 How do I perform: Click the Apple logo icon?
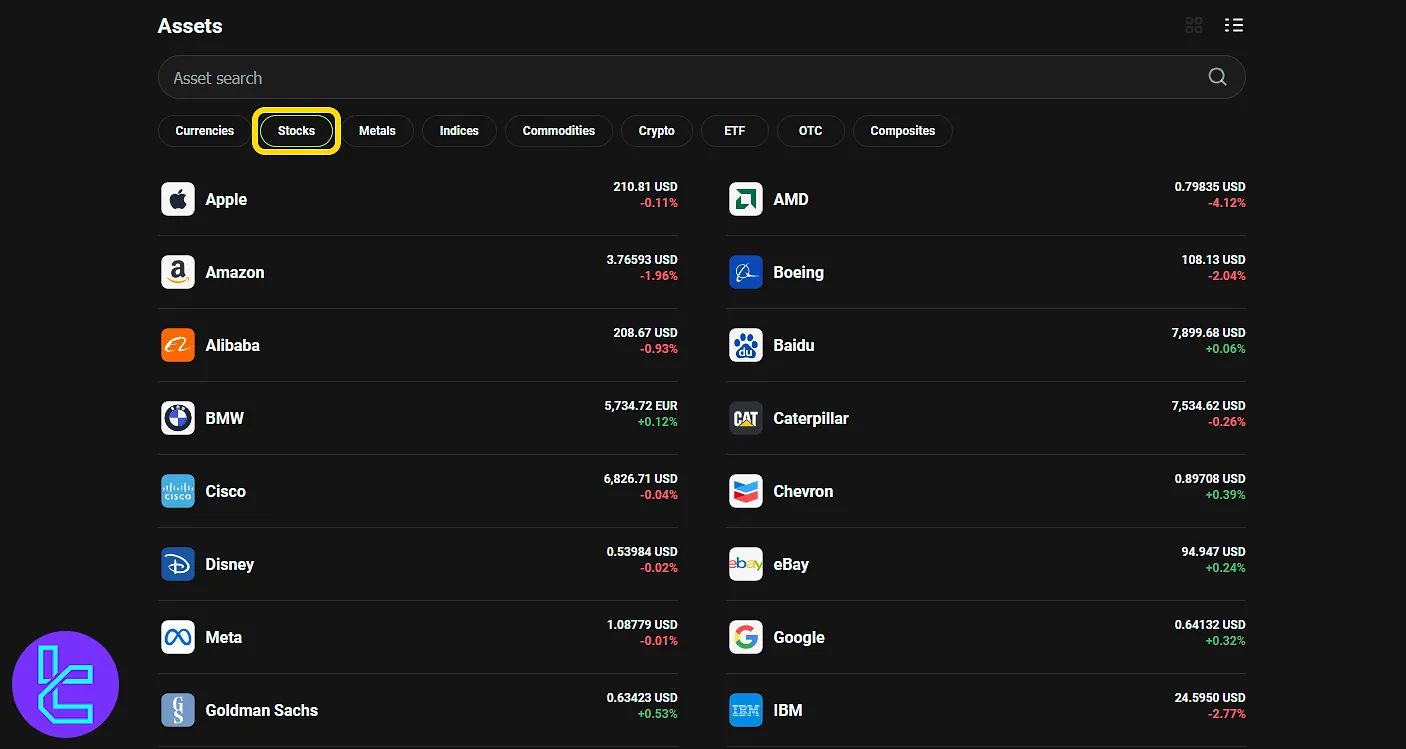[x=178, y=199]
